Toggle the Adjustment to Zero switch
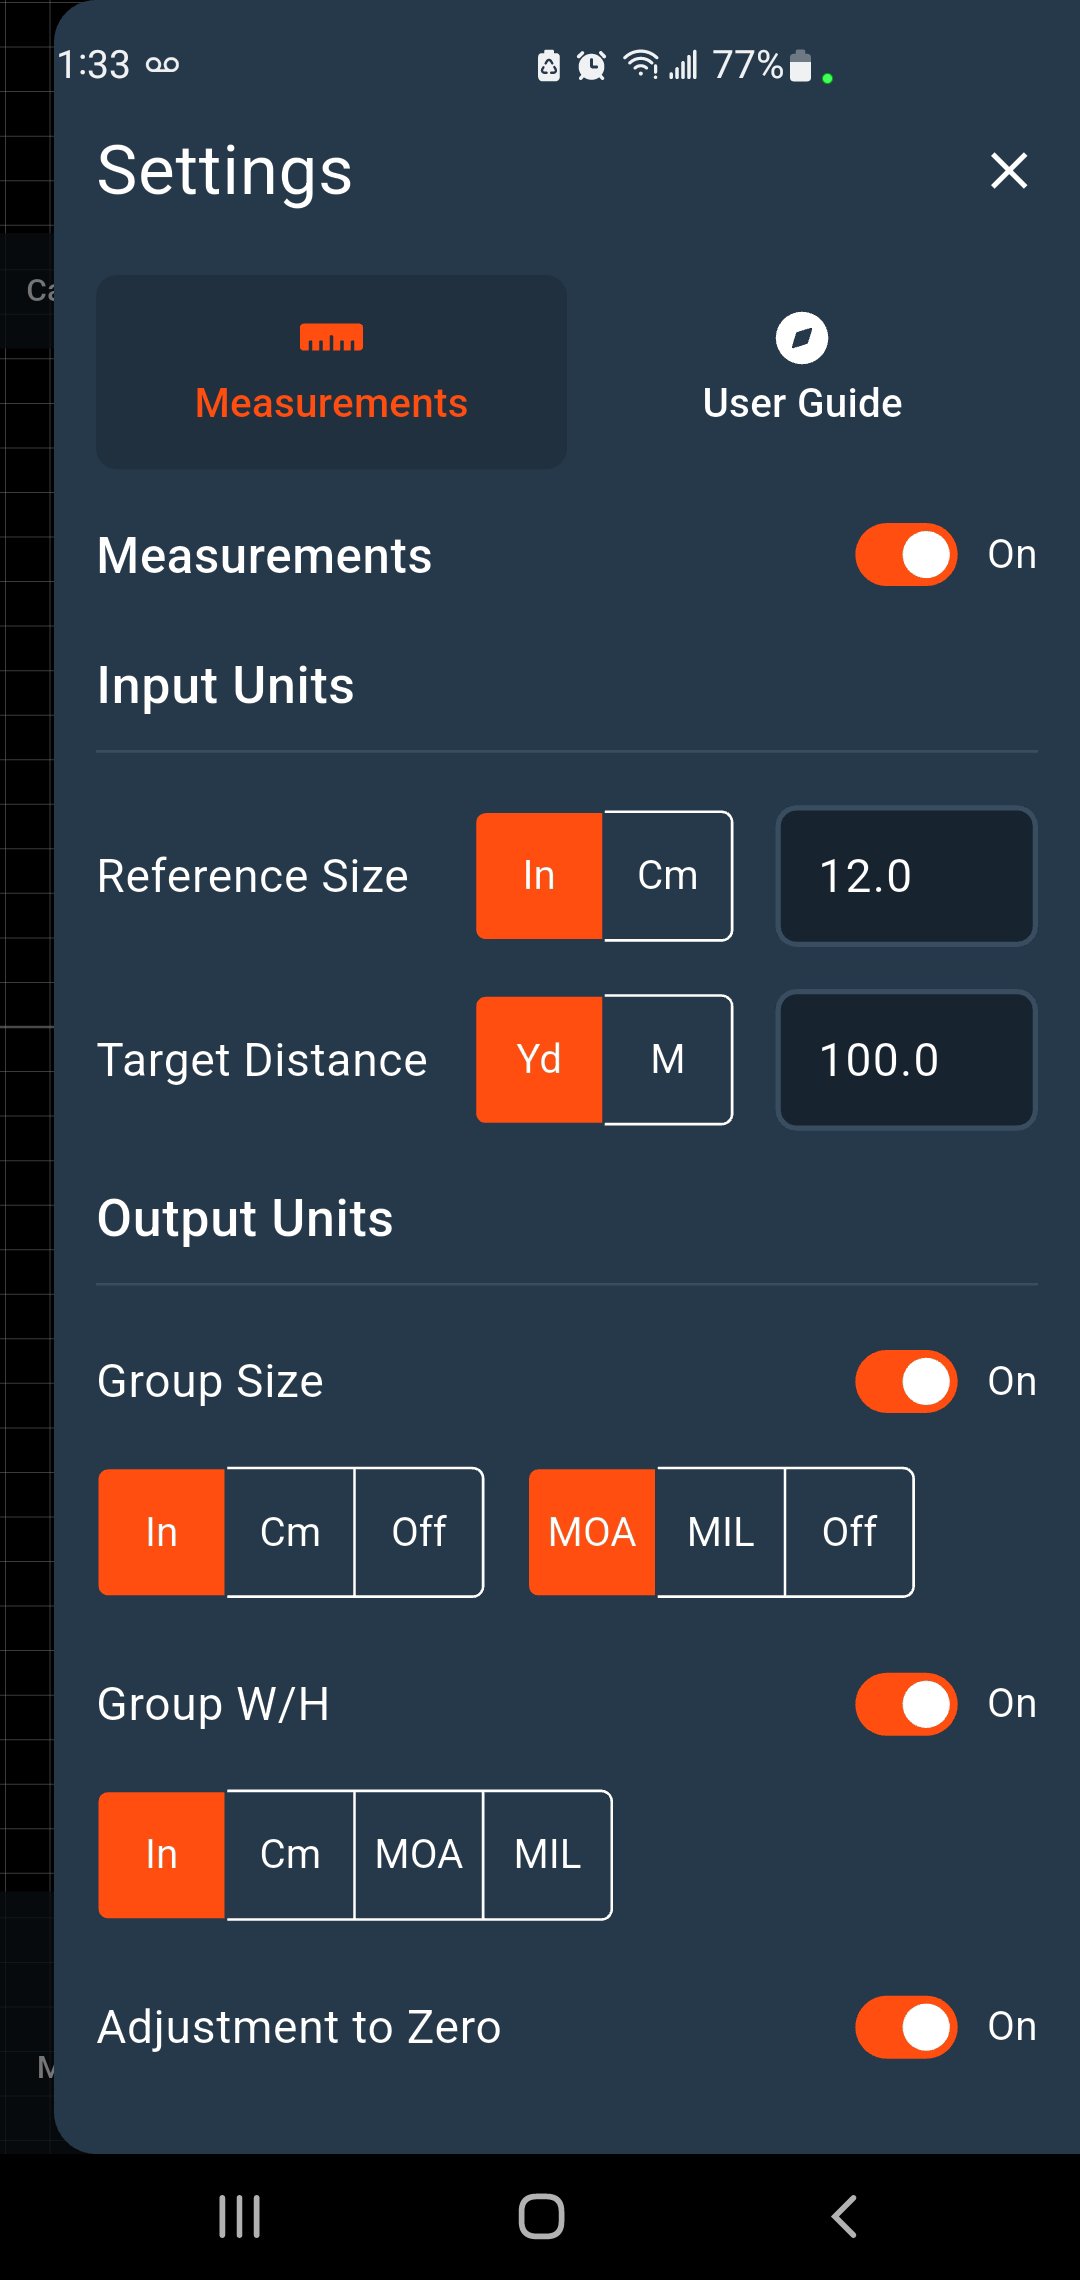This screenshot has width=1080, height=2280. click(x=906, y=2027)
